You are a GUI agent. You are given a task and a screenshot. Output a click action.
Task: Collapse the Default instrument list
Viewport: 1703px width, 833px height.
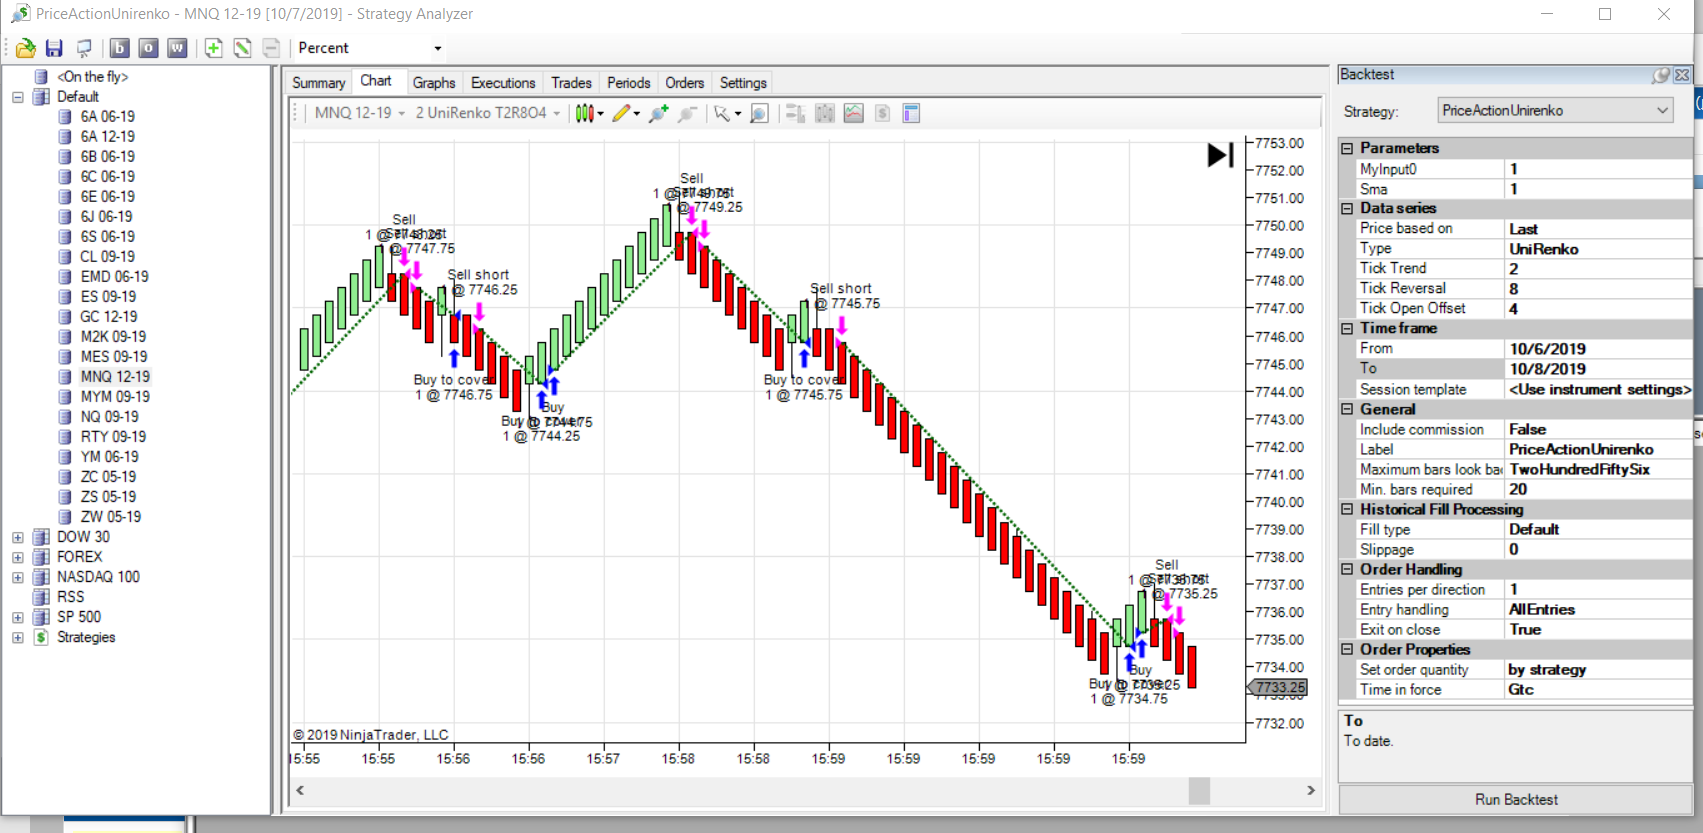tap(18, 97)
